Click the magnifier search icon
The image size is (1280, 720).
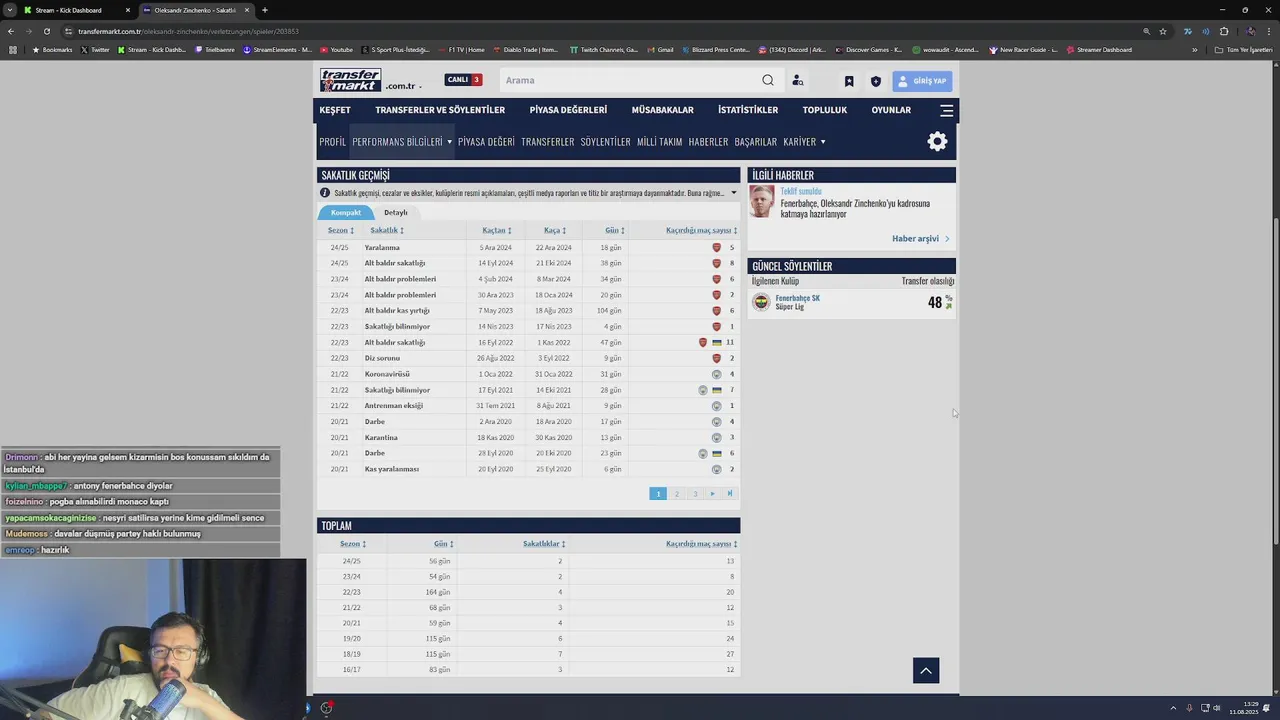(767, 80)
